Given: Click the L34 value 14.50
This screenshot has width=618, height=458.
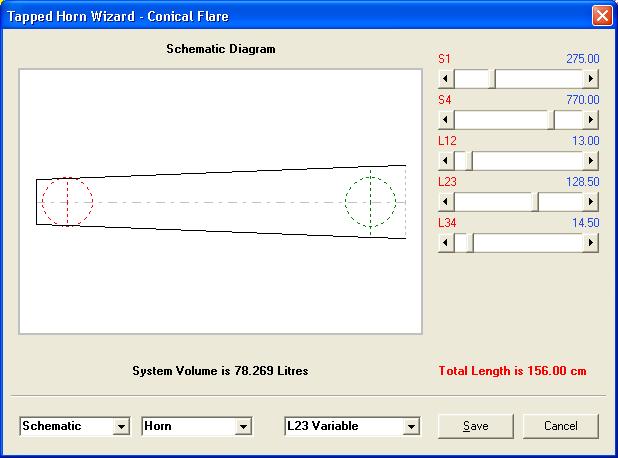Looking at the screenshot, I should [585, 223].
